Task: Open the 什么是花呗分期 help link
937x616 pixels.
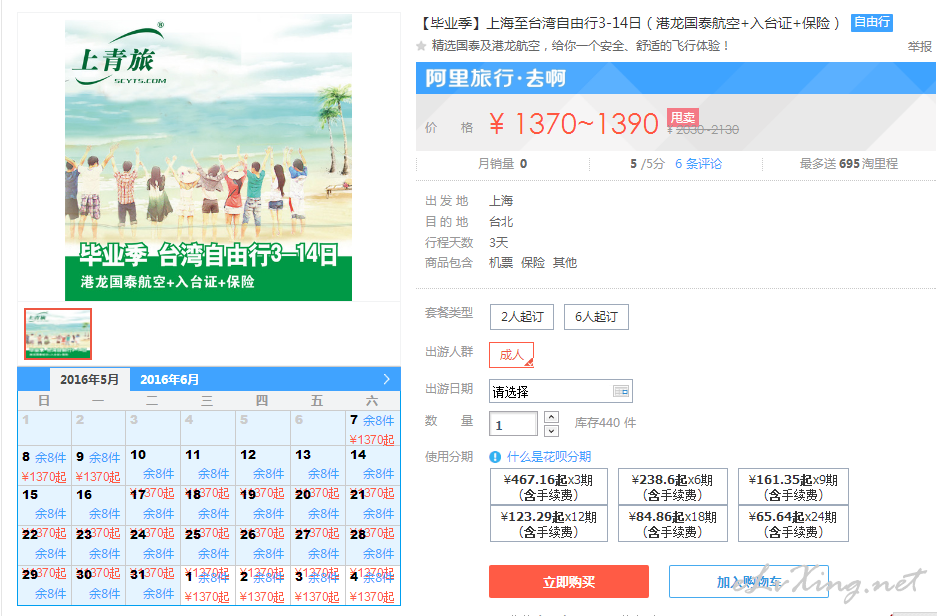Action: [x=549, y=457]
